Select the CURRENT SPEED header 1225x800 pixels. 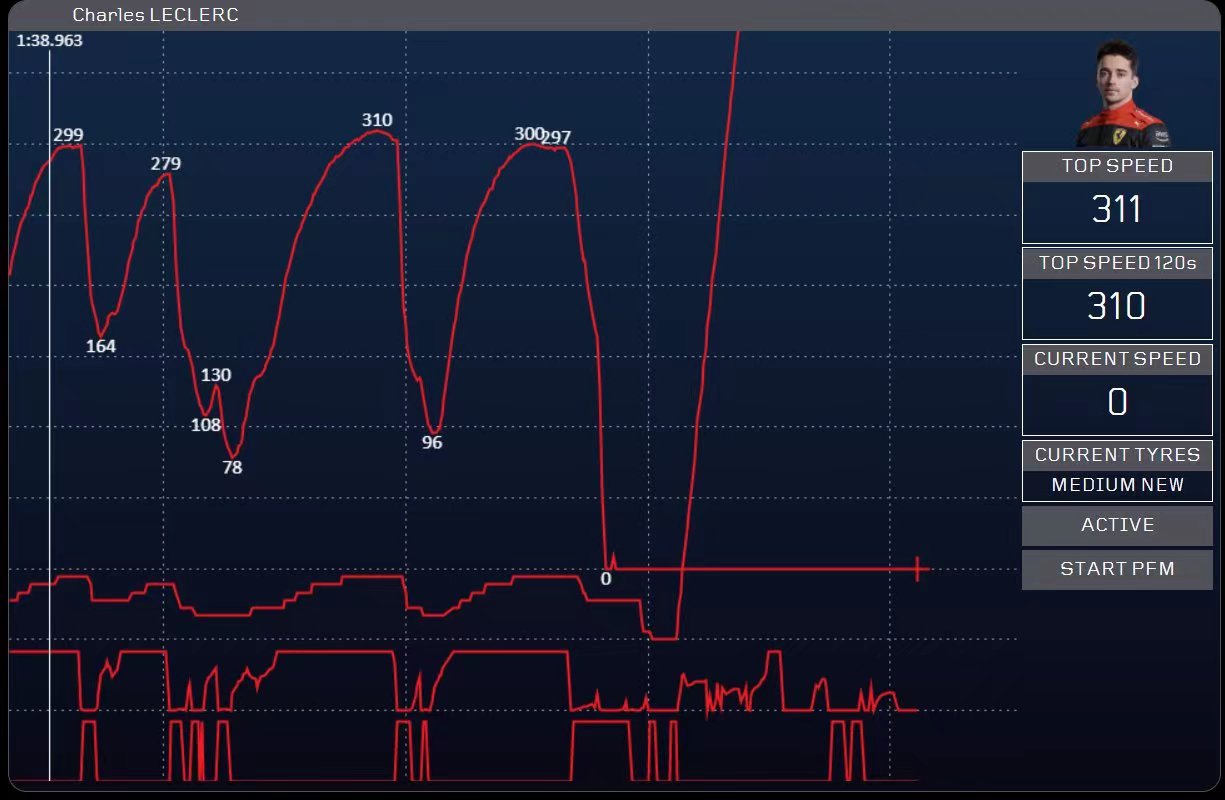click(x=1117, y=359)
